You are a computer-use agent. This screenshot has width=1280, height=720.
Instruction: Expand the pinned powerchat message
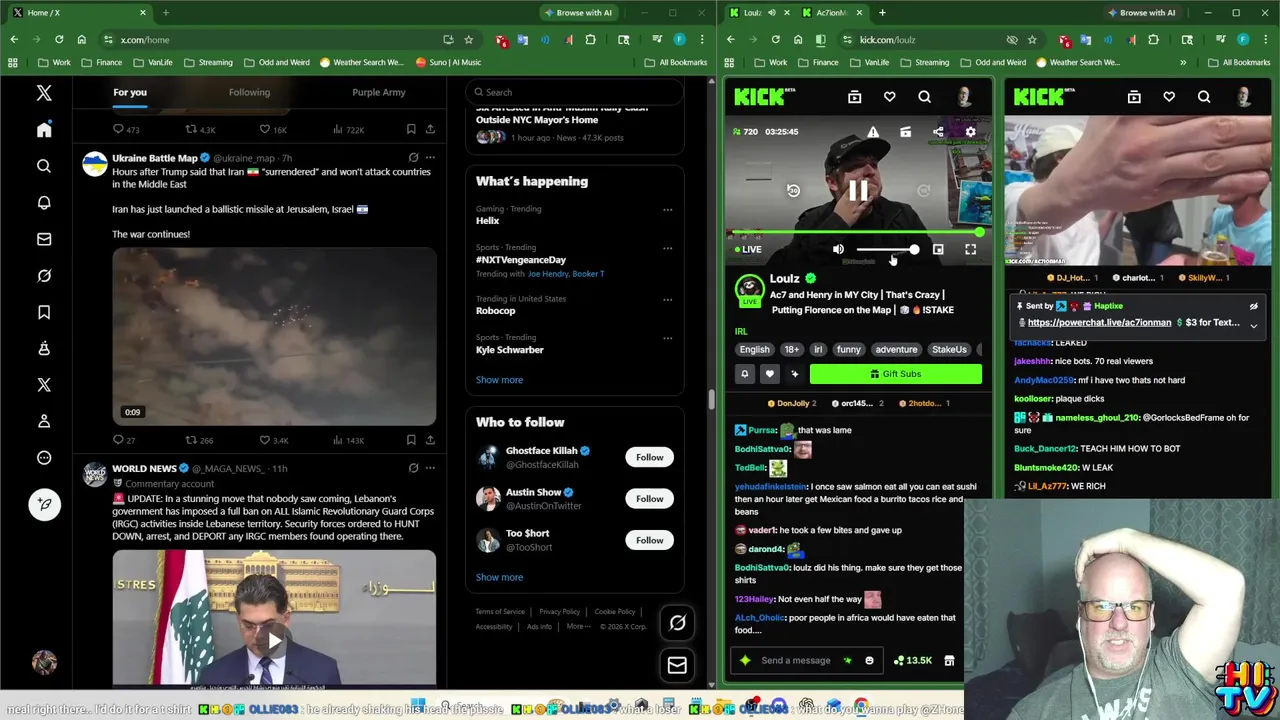[x=1253, y=325]
